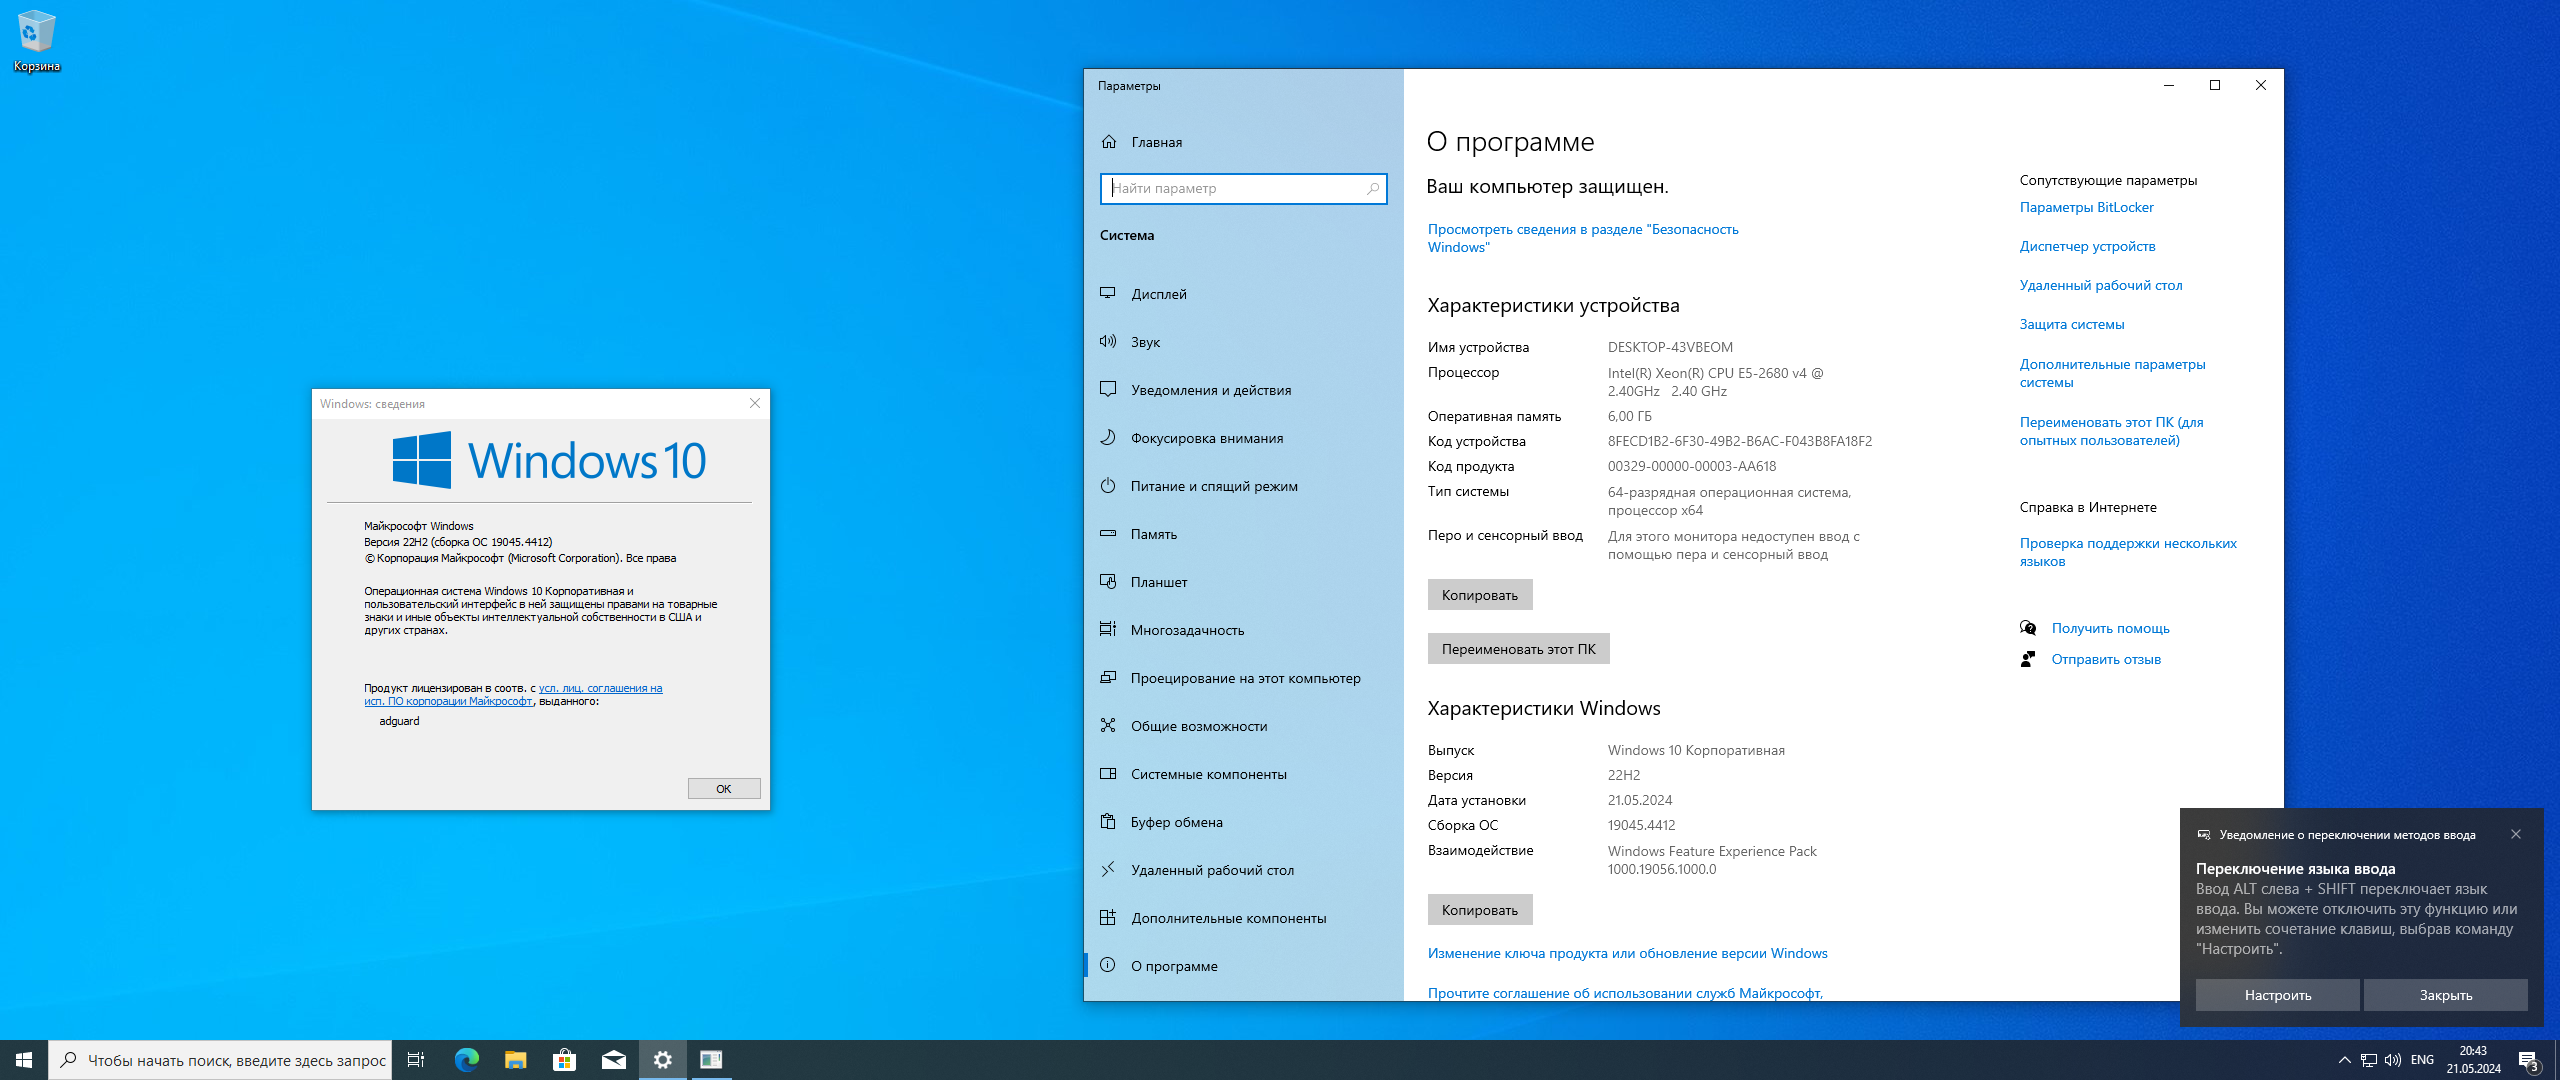Dismiss the input-switch notification with its X
2560x1080 pixels.
pos(2515,834)
